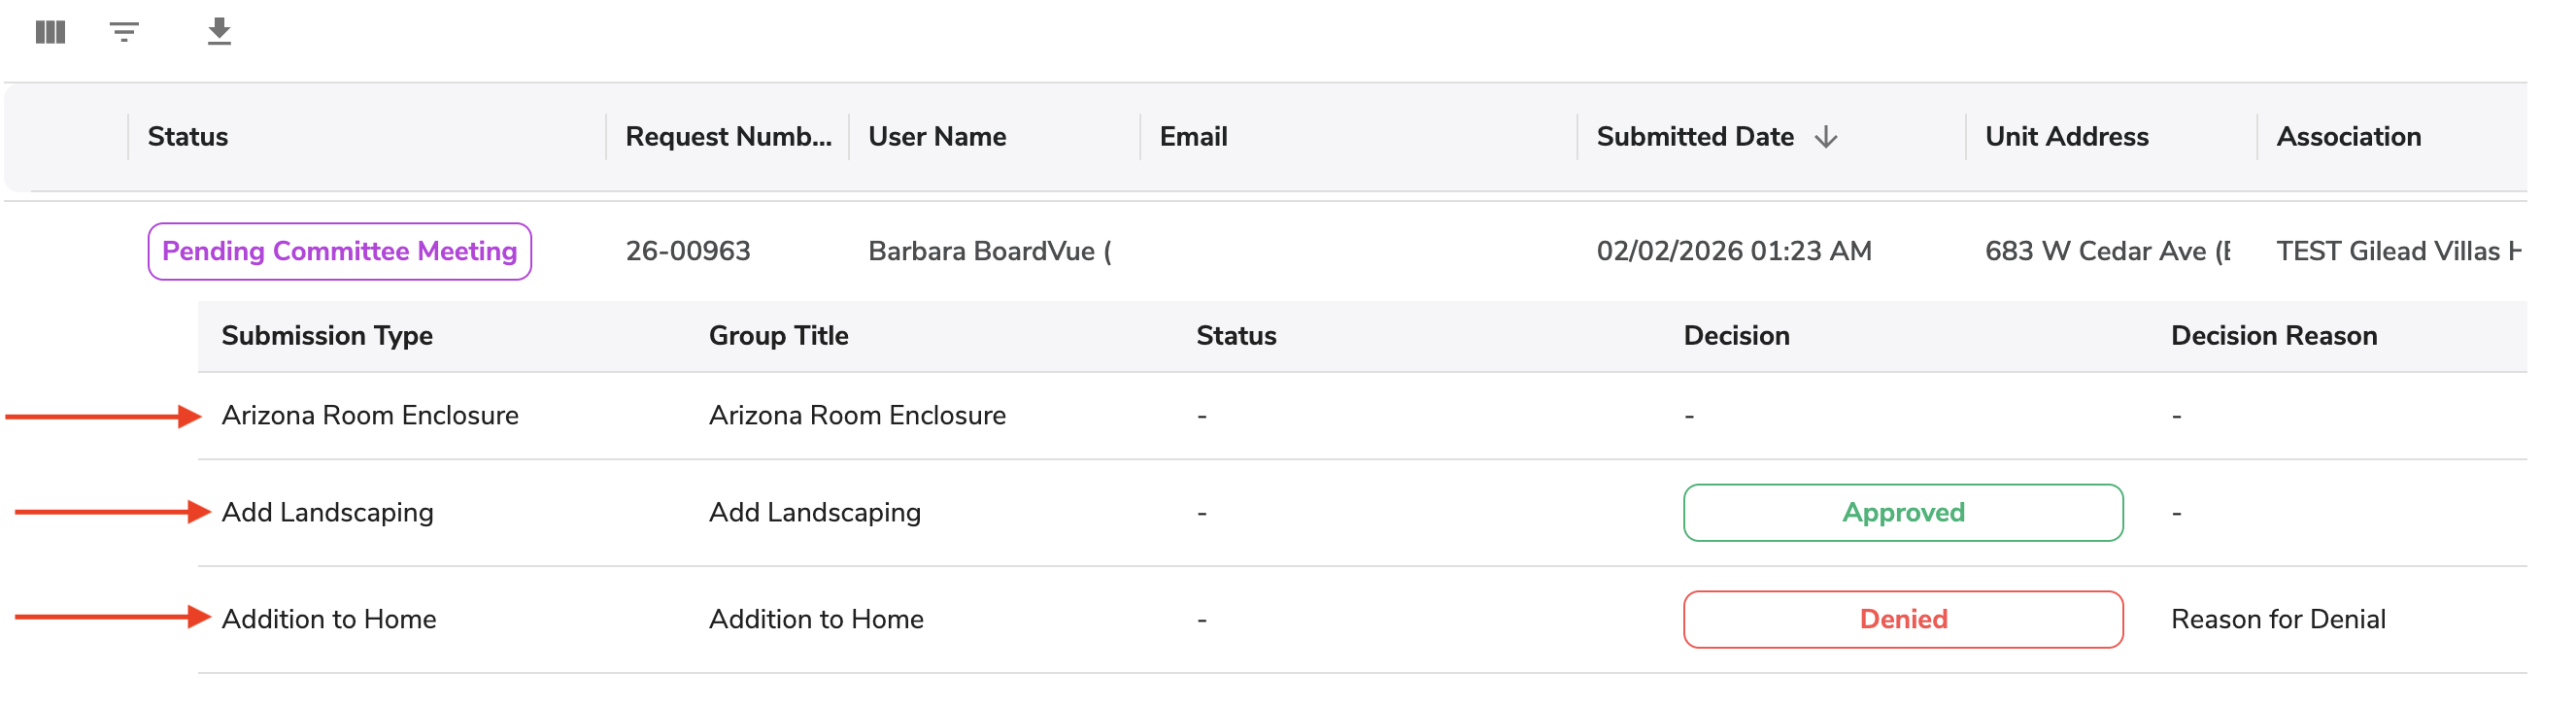Sort by Request Number column header
Image resolution: width=2576 pixels, height=705 pixels.
(x=728, y=137)
